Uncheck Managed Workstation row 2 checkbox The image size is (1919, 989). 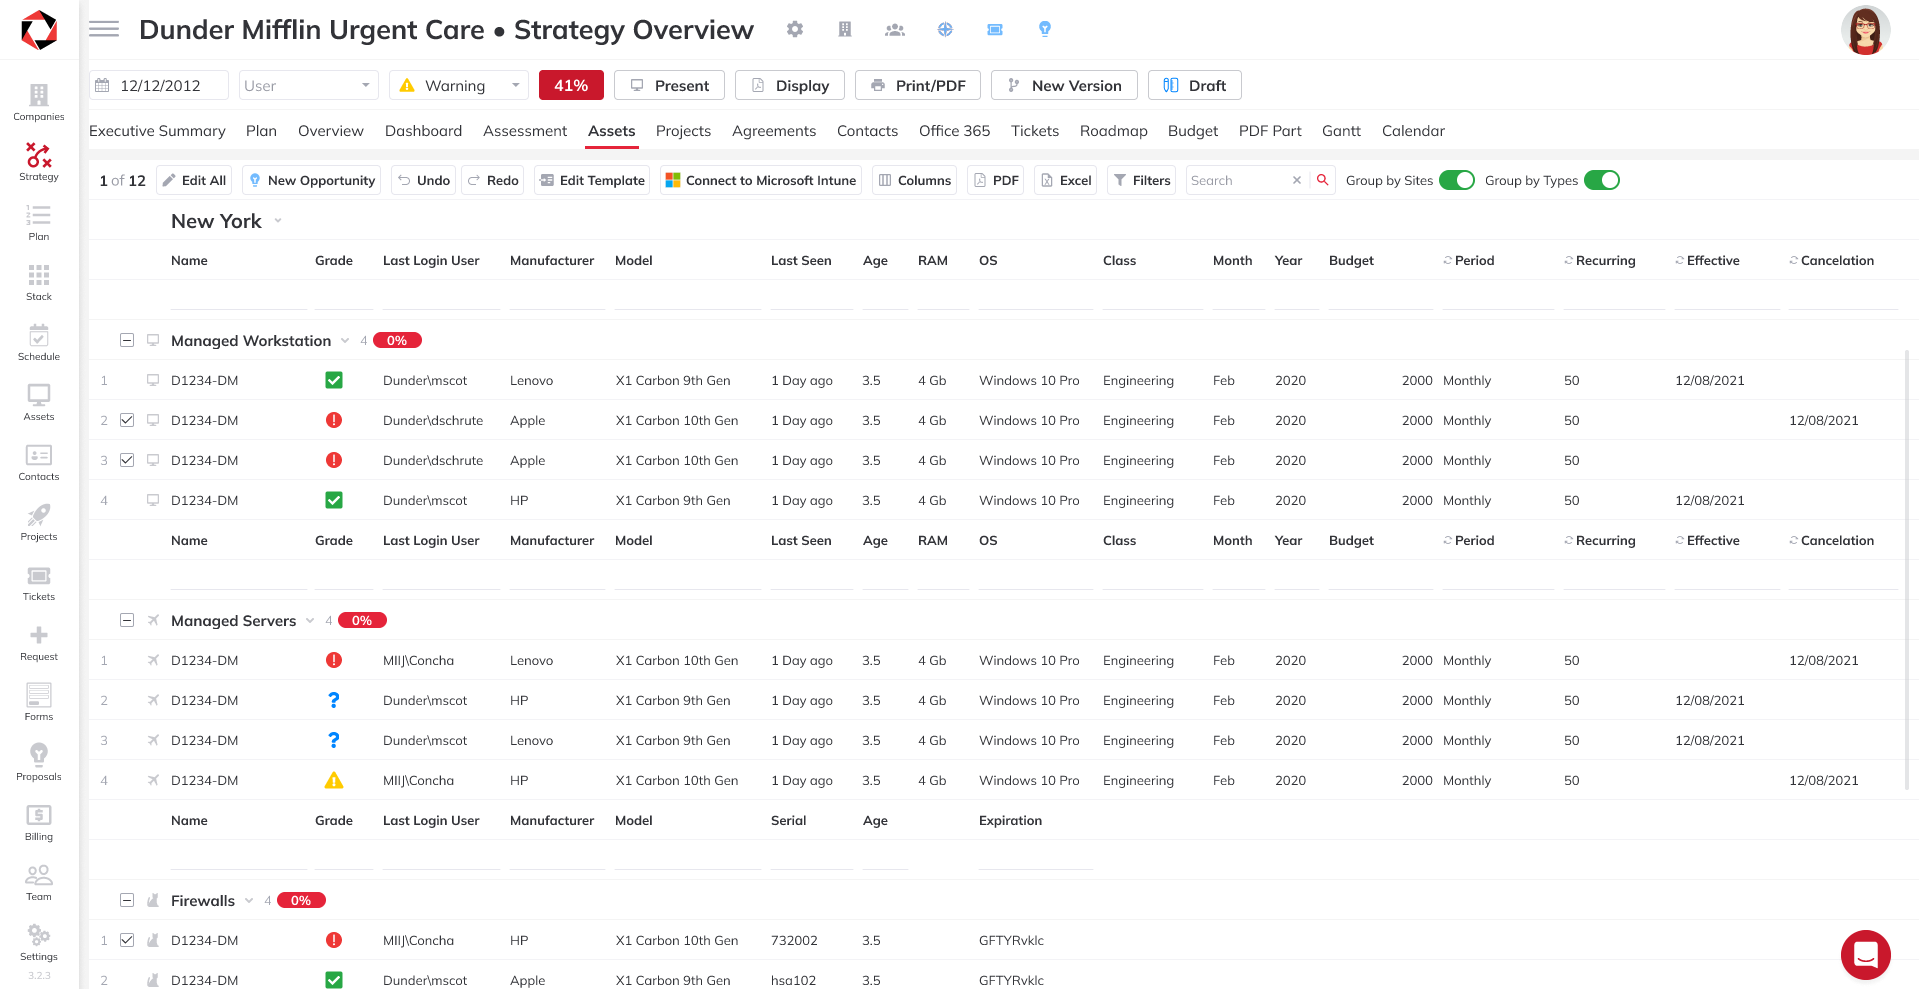point(127,420)
